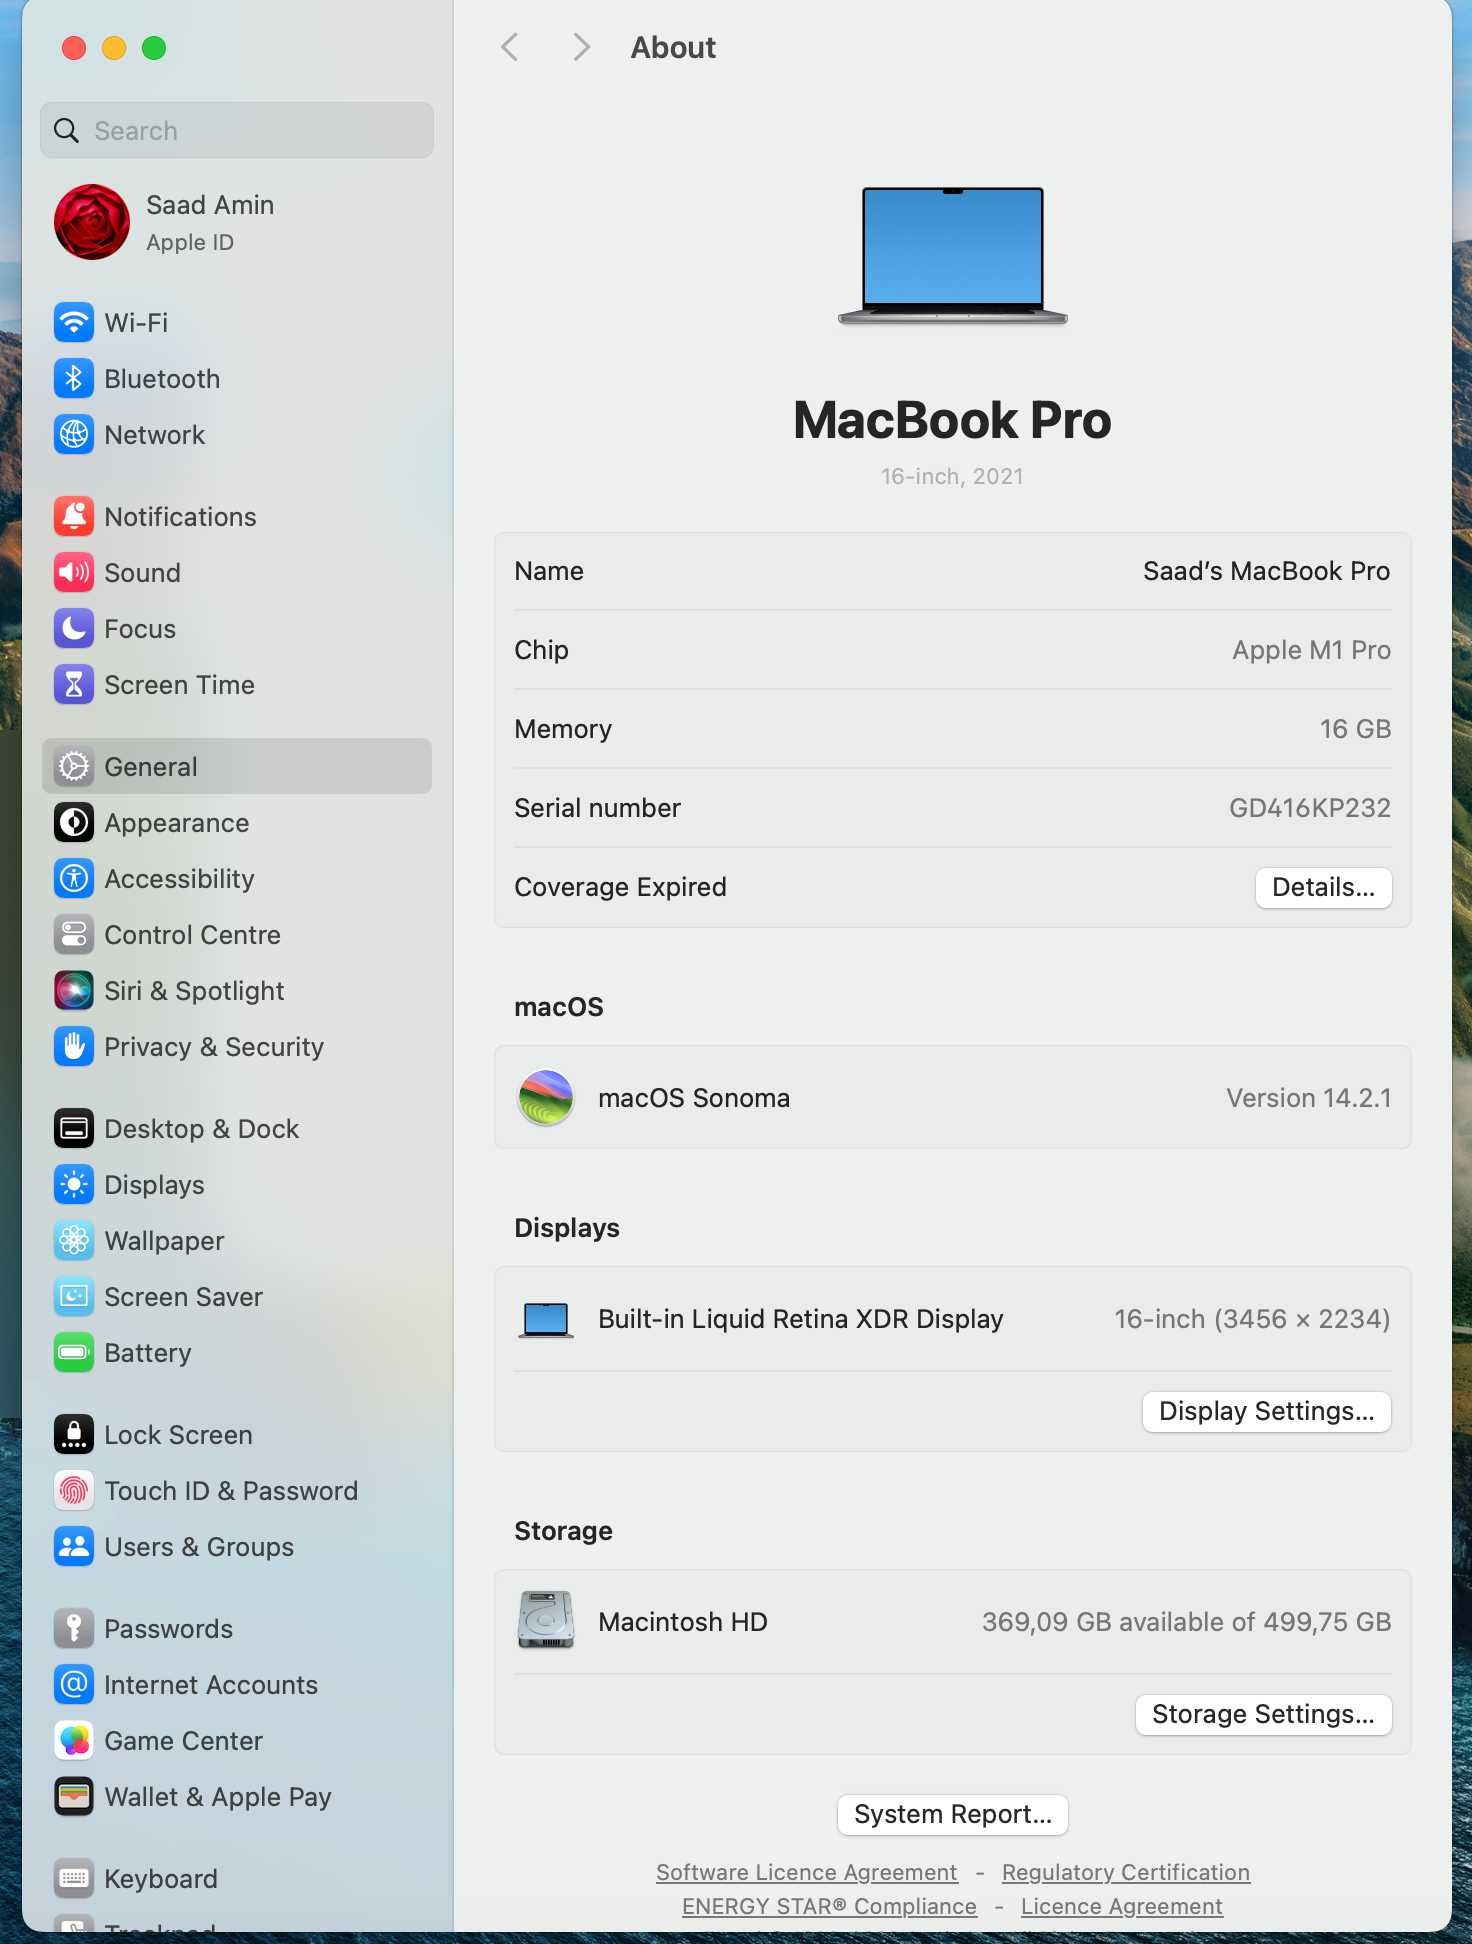This screenshot has width=1472, height=1944.
Task: Click 16-inch, 2021 model subtitle
Action: [x=952, y=476]
